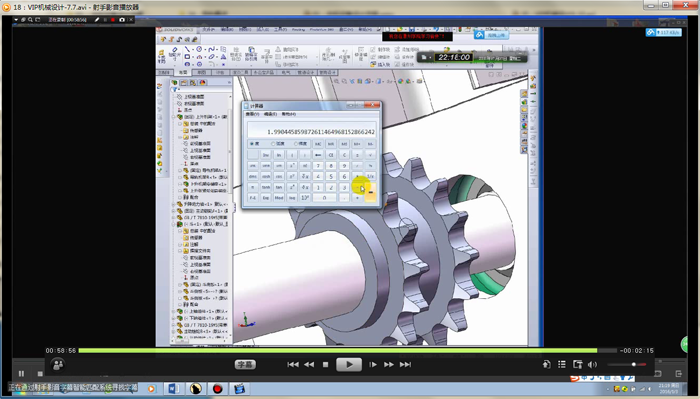Open the player menu from the title-bar logo
700x399 pixels.
(6, 7)
